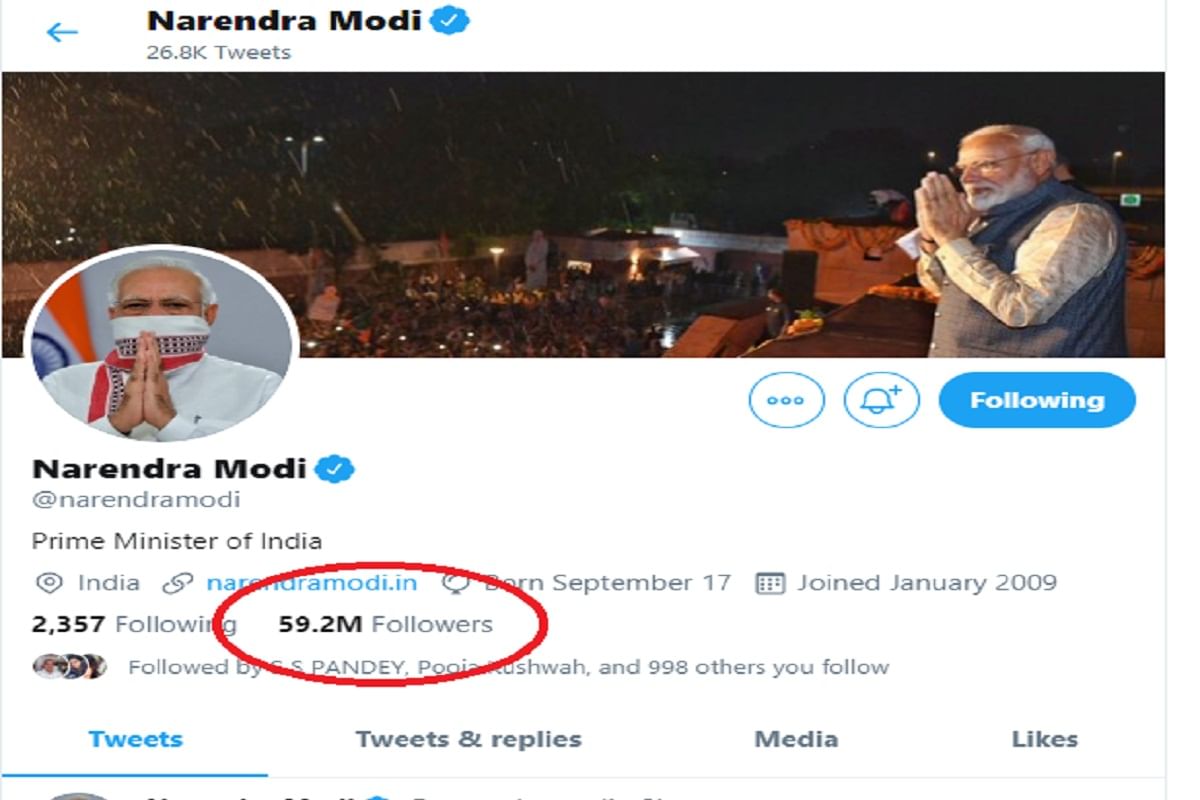Viewport: 1200px width, 800px height.
Task: Open the 59.2M Followers list
Action: point(385,625)
